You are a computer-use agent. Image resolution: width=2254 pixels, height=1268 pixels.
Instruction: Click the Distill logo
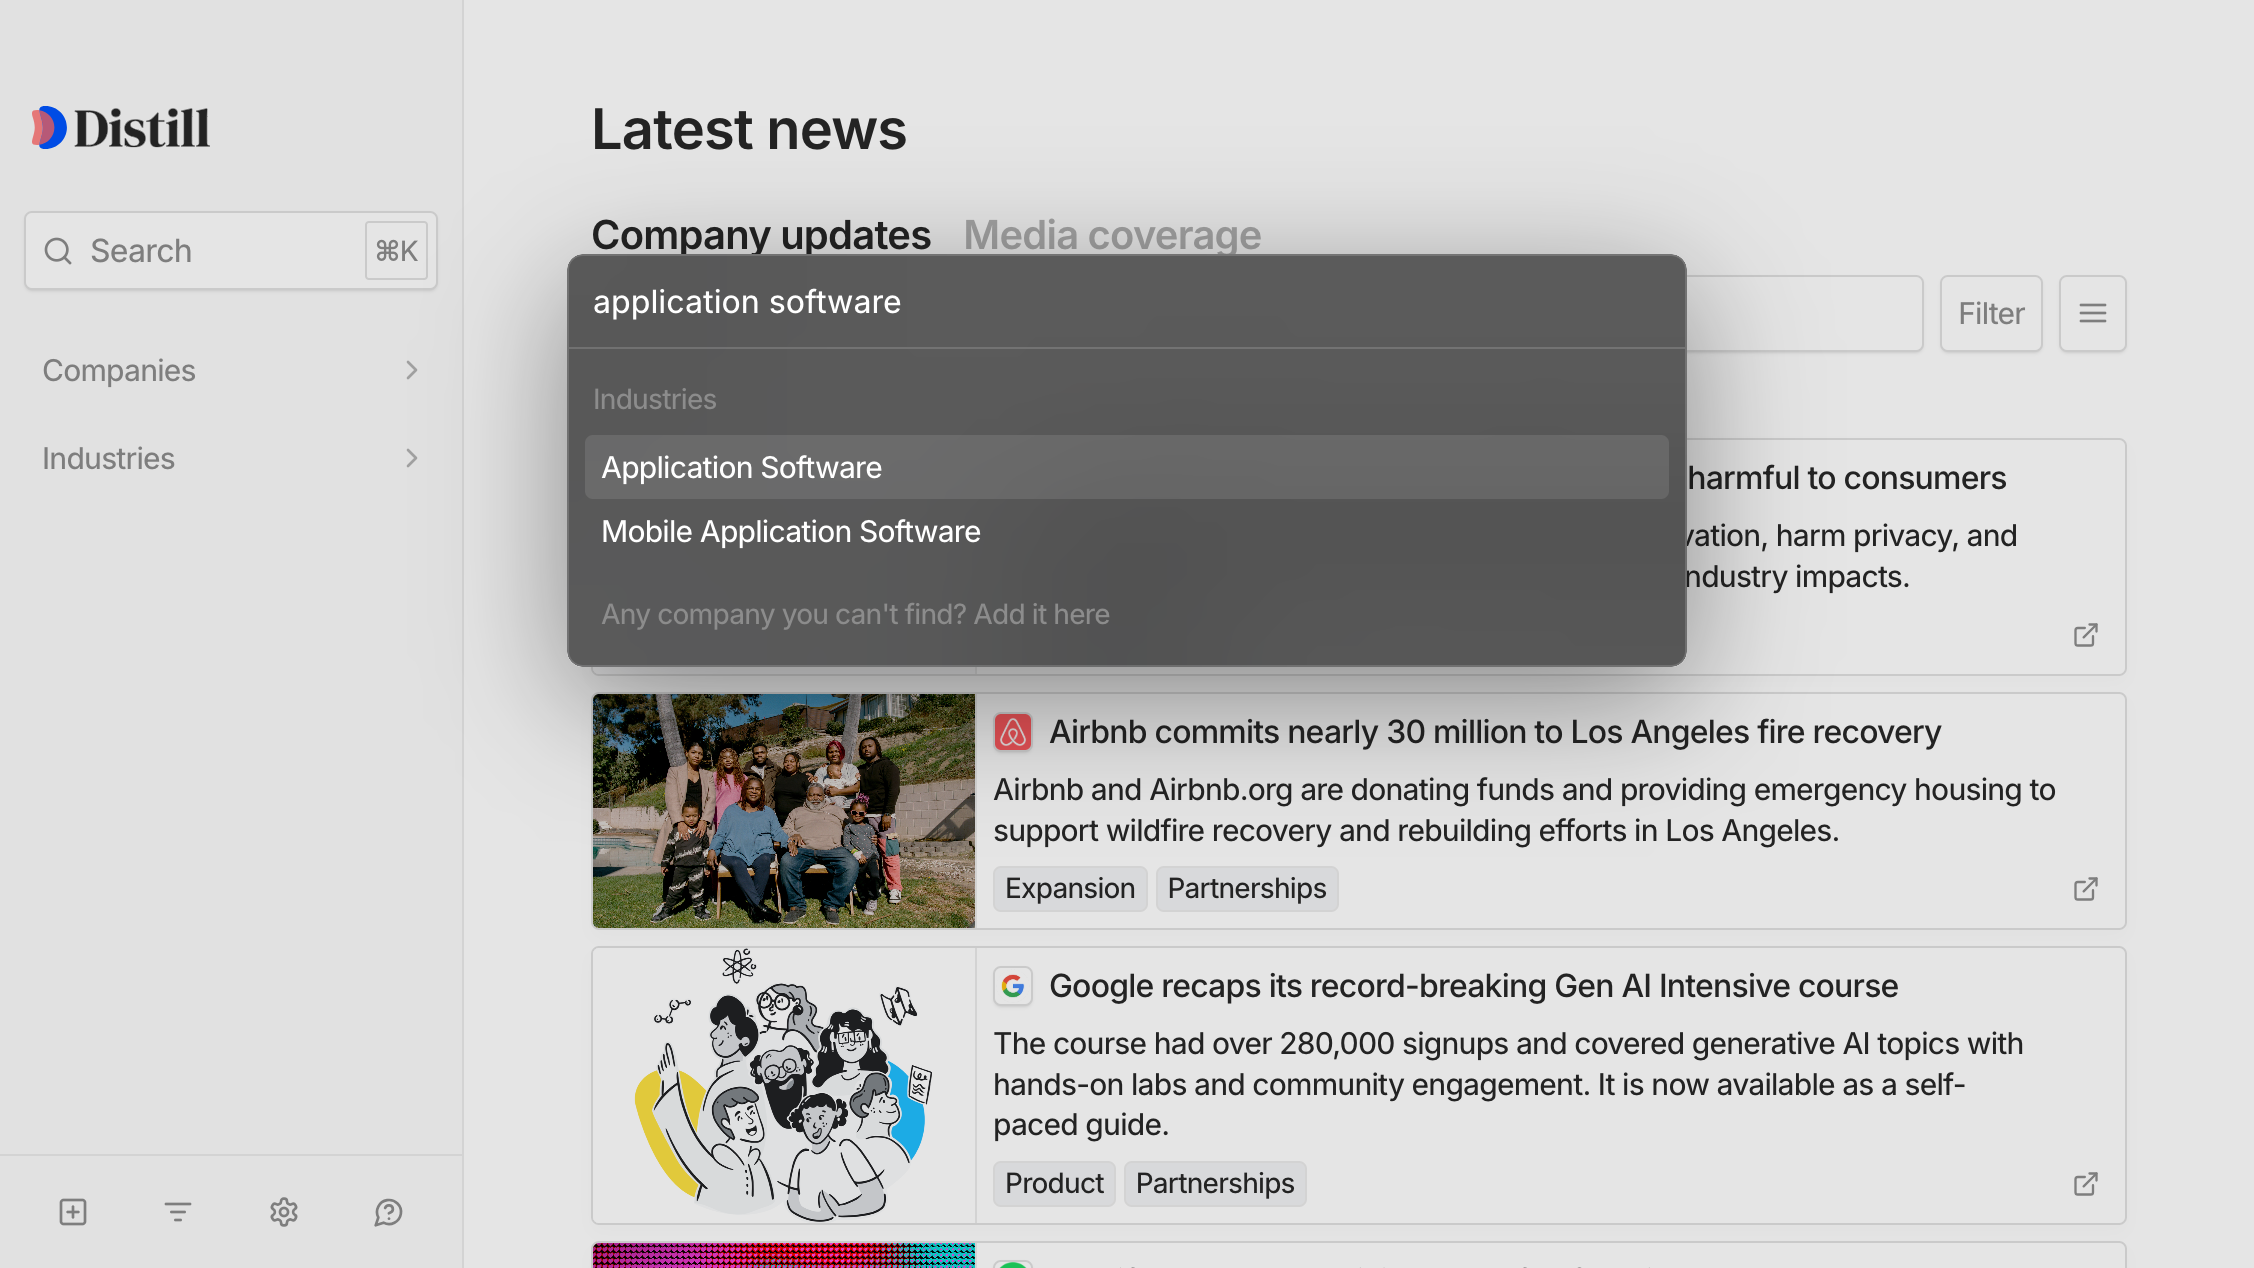(x=120, y=128)
